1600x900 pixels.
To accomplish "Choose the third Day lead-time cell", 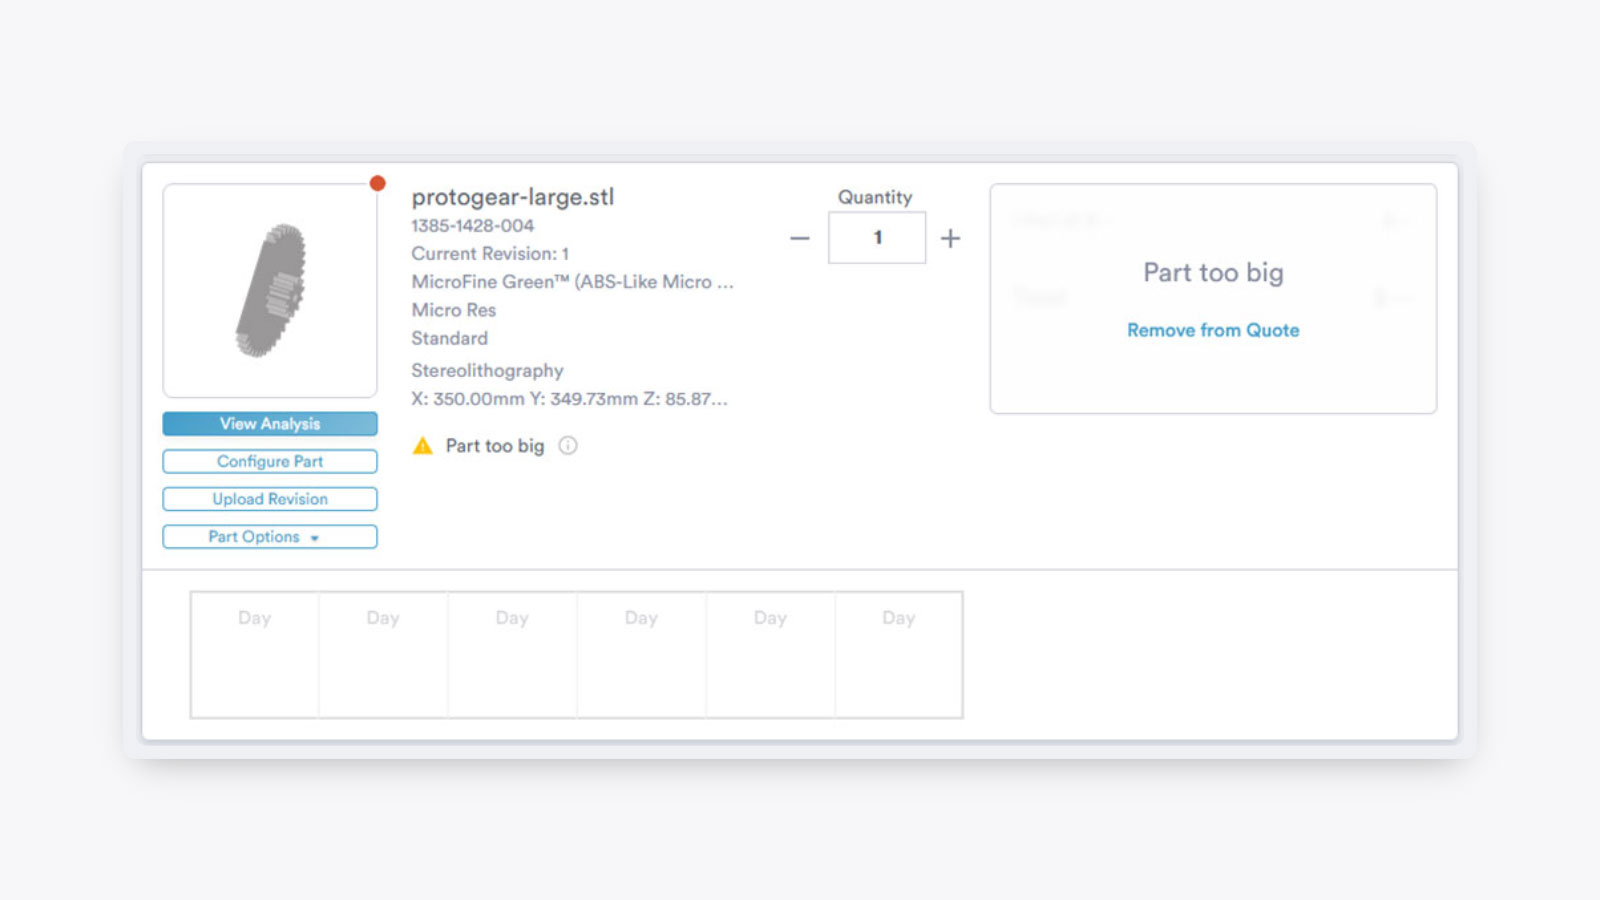I will coord(512,654).
